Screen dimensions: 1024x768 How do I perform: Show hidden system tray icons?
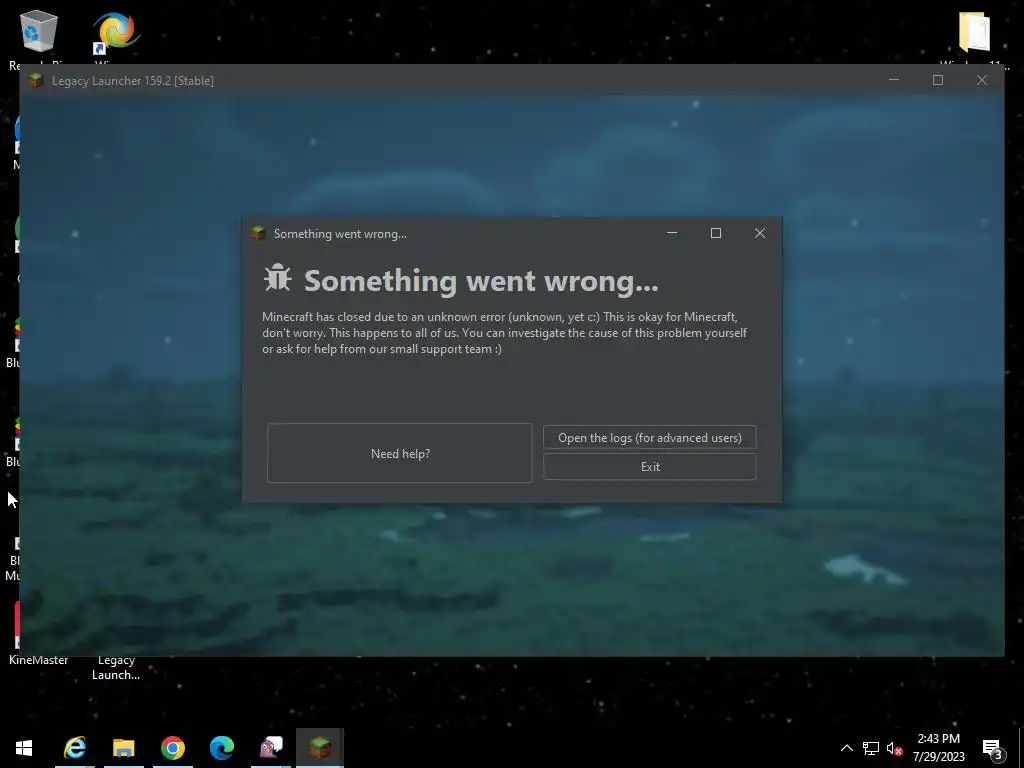point(846,748)
